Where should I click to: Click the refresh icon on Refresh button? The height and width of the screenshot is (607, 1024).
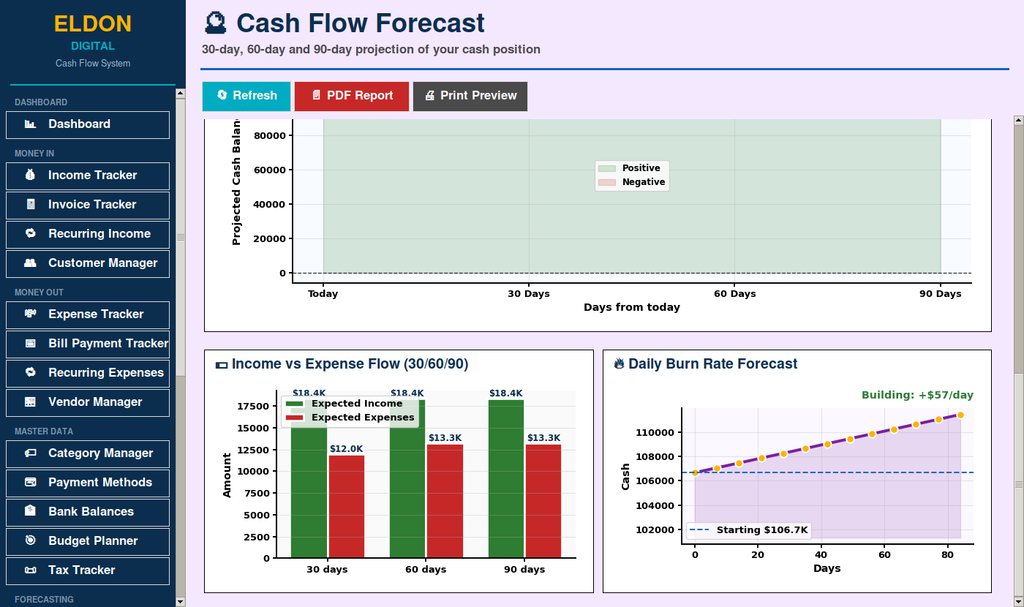click(x=222, y=95)
